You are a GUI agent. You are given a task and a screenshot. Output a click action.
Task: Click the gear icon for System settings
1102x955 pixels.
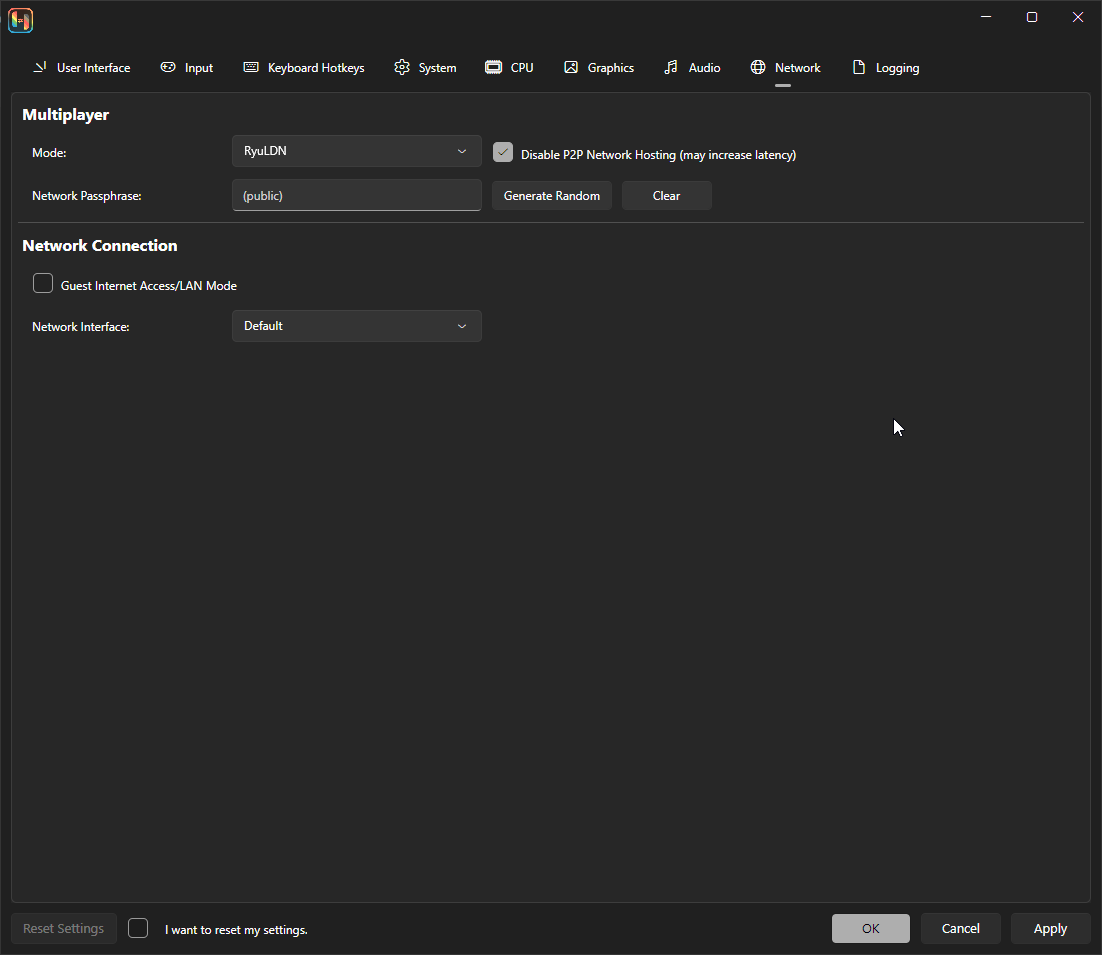402,67
